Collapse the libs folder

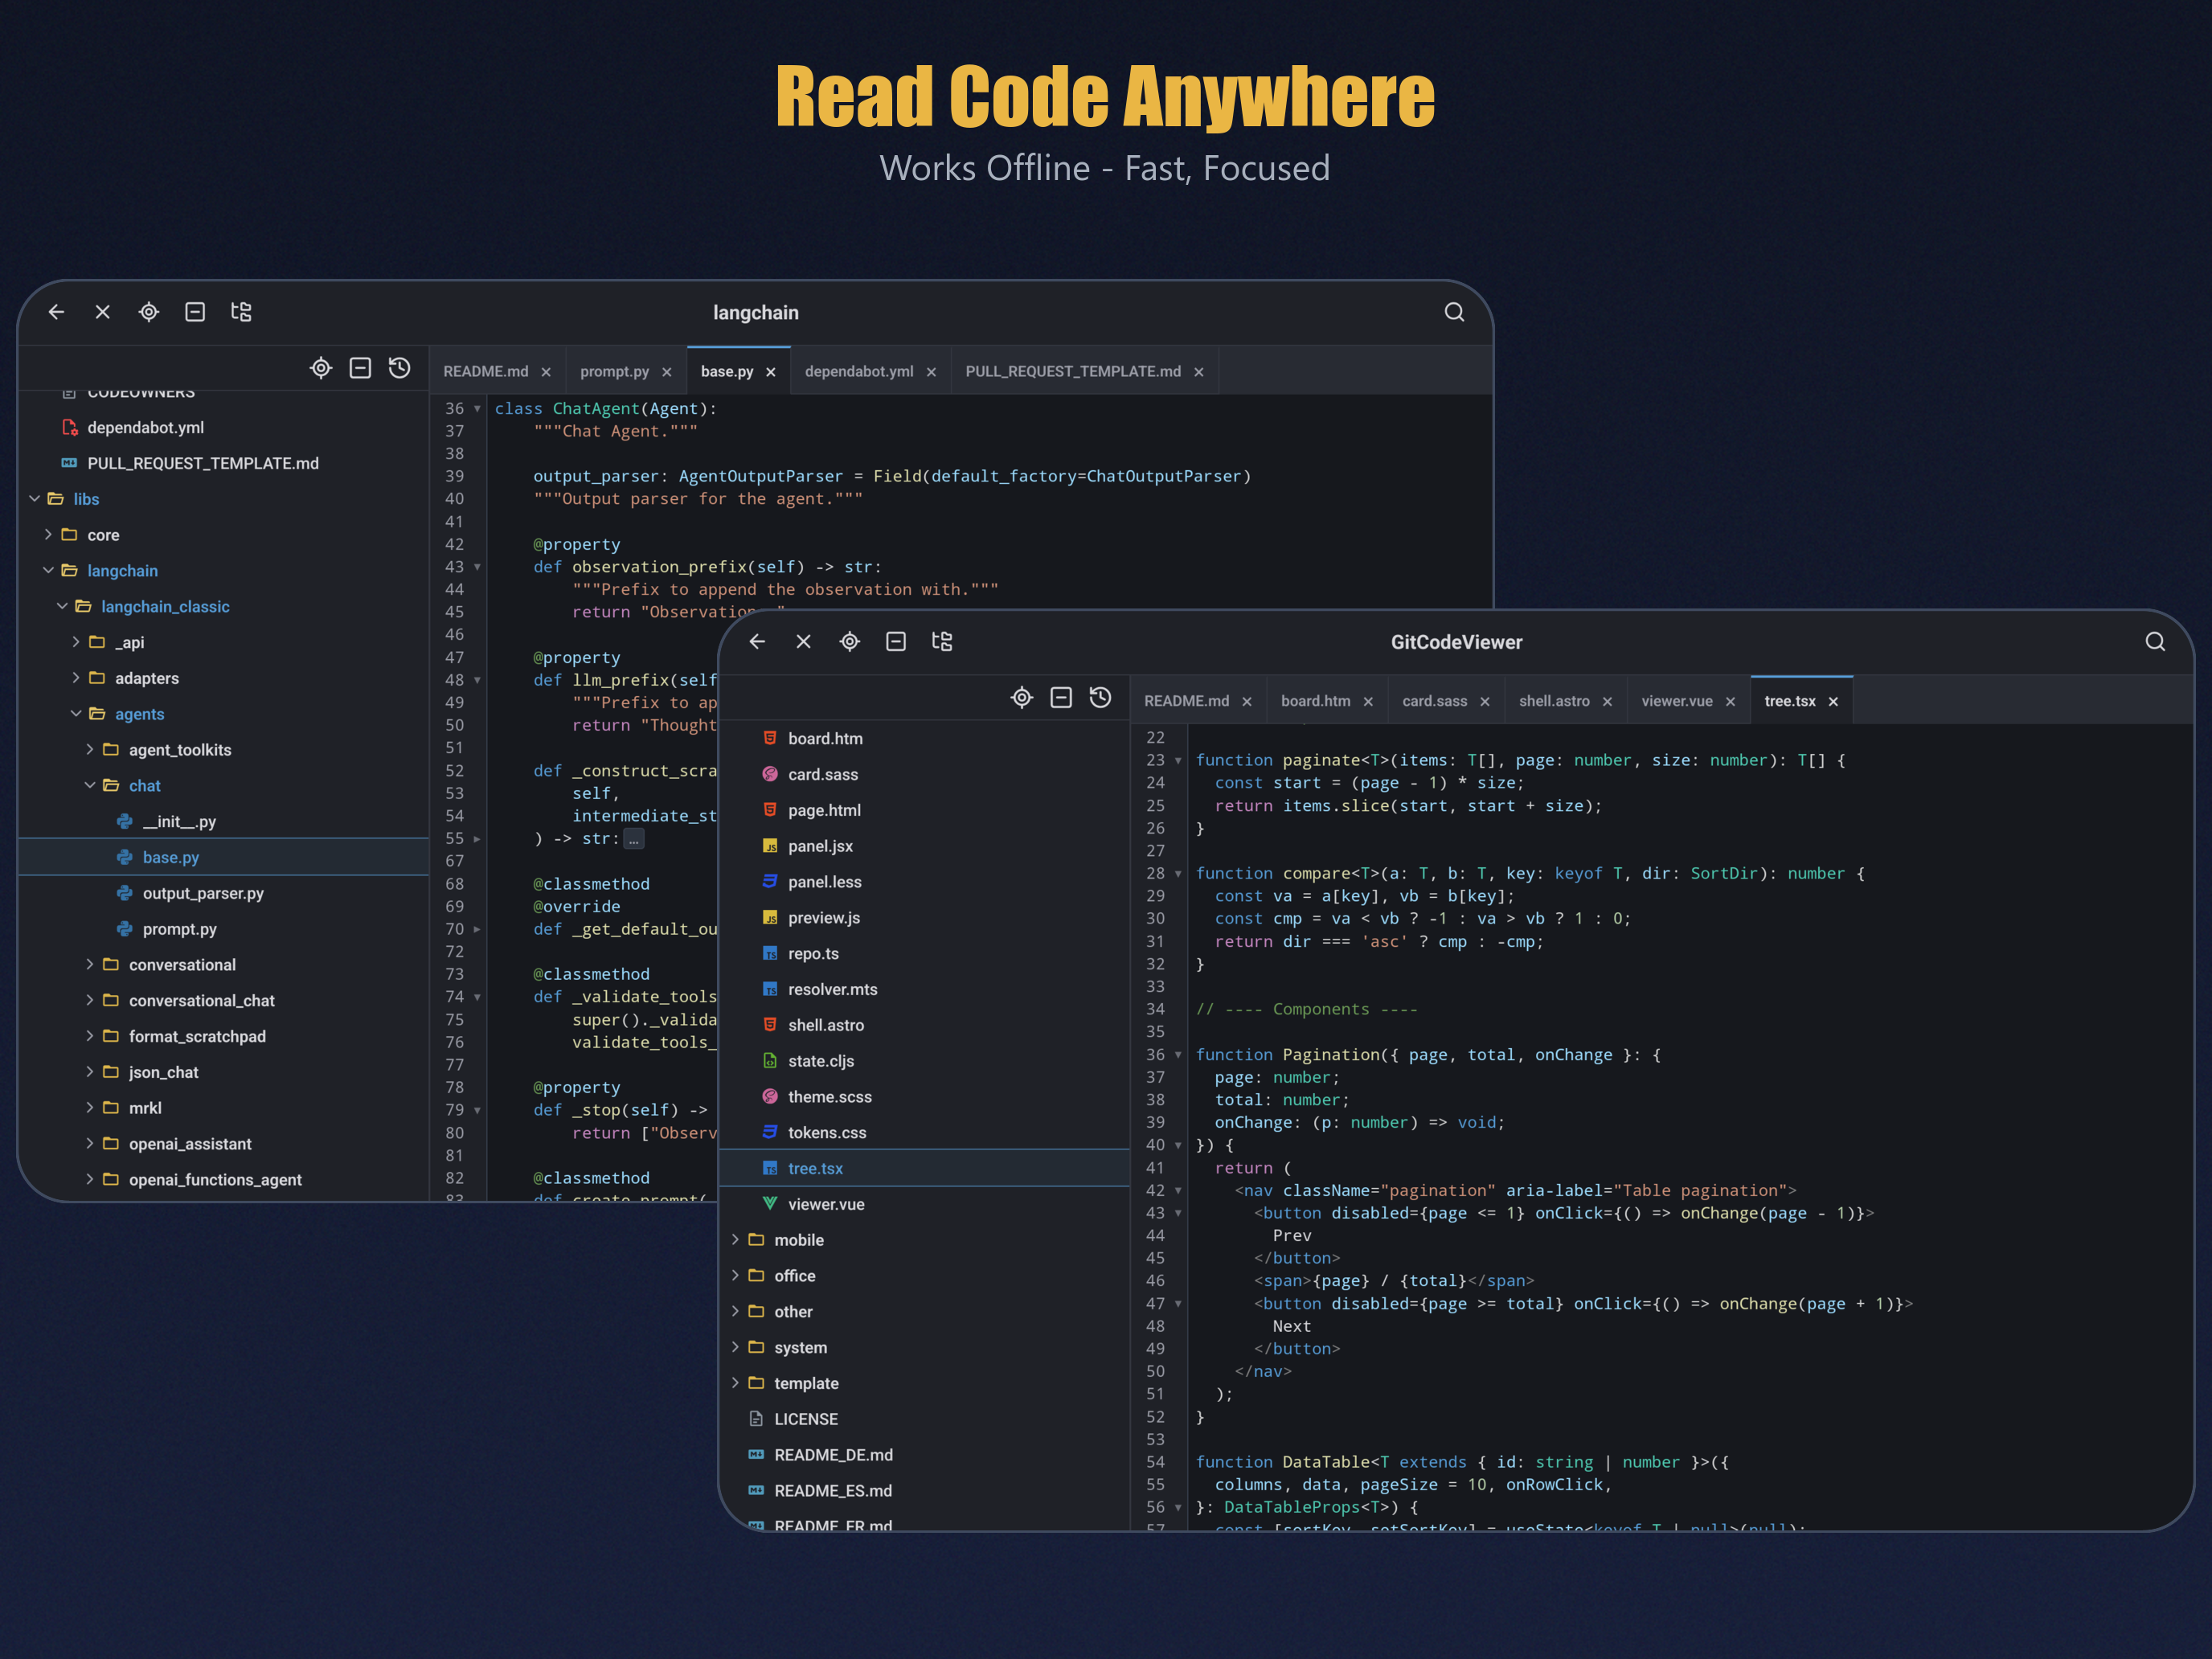pos(35,498)
